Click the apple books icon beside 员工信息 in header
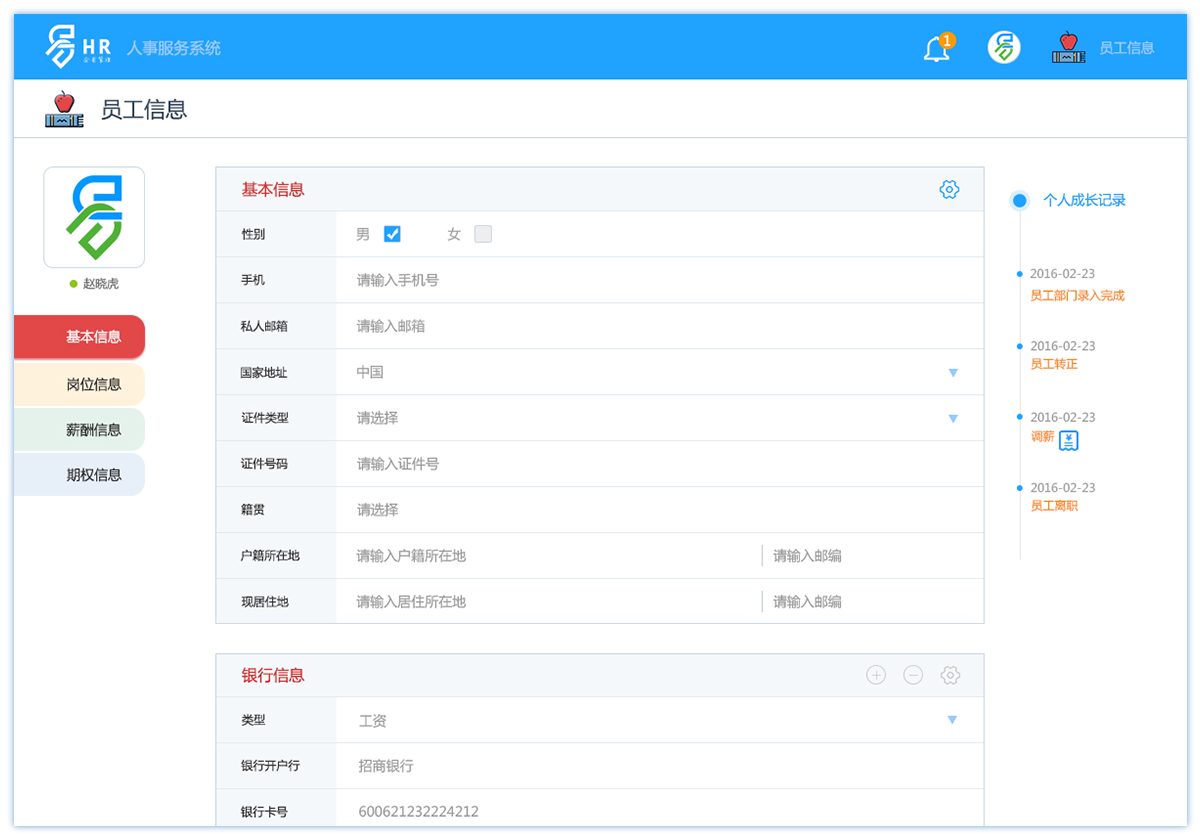This screenshot has width=1200, height=840. 1069,47
